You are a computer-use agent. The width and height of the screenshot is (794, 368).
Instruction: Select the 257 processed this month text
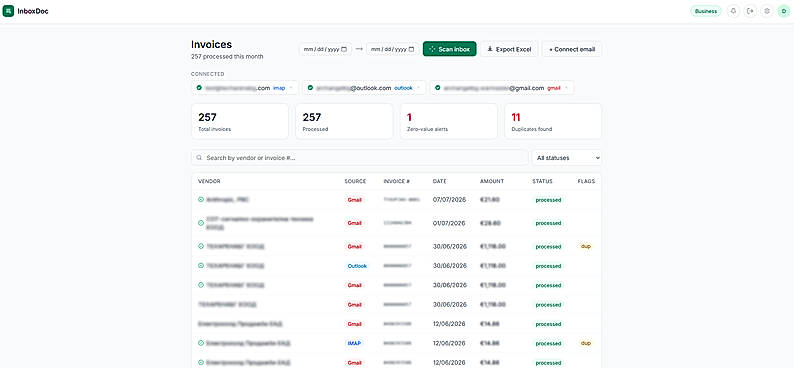227,57
